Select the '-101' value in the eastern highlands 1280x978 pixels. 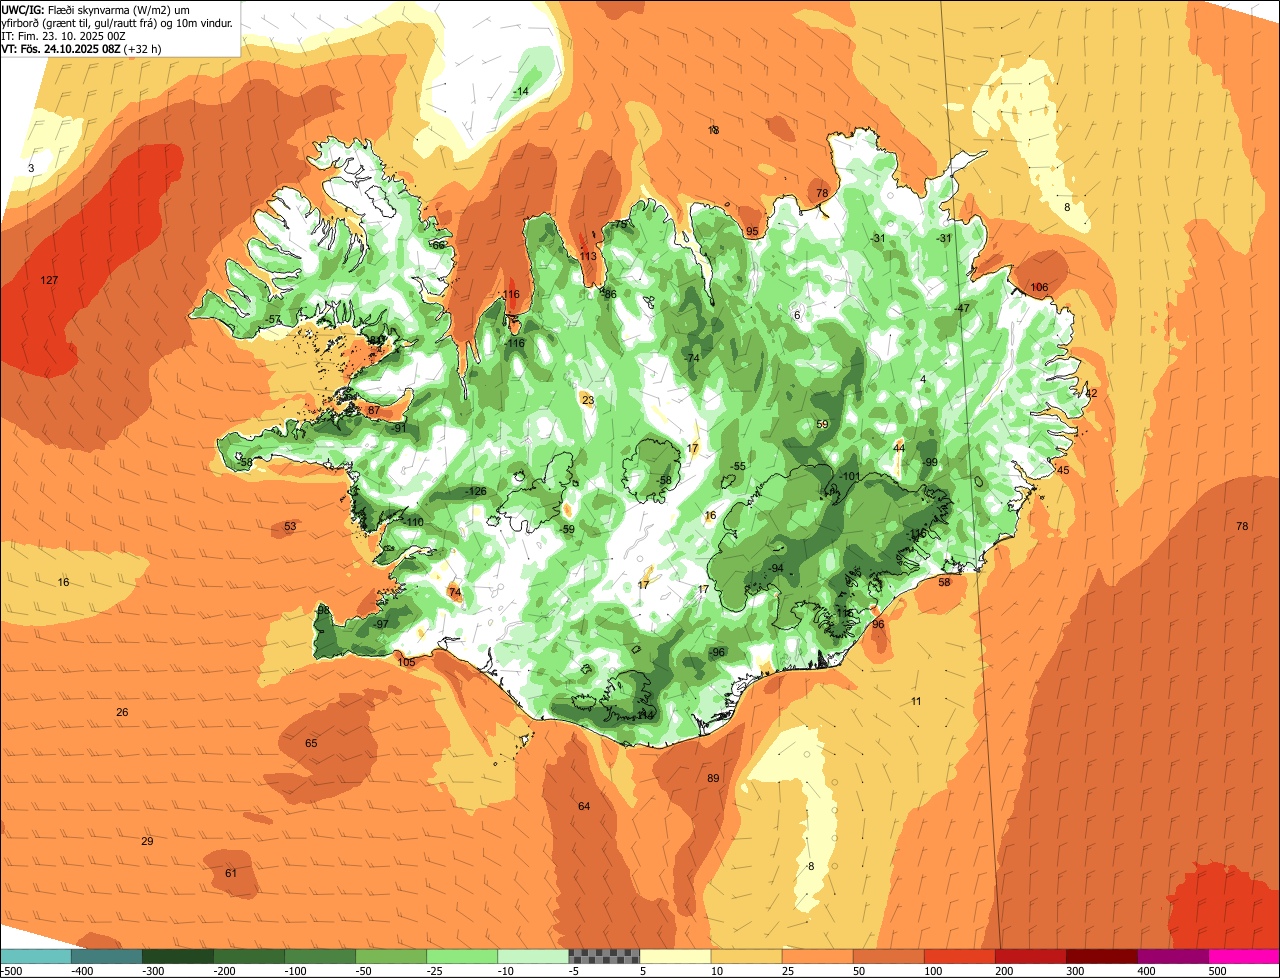[x=850, y=476]
